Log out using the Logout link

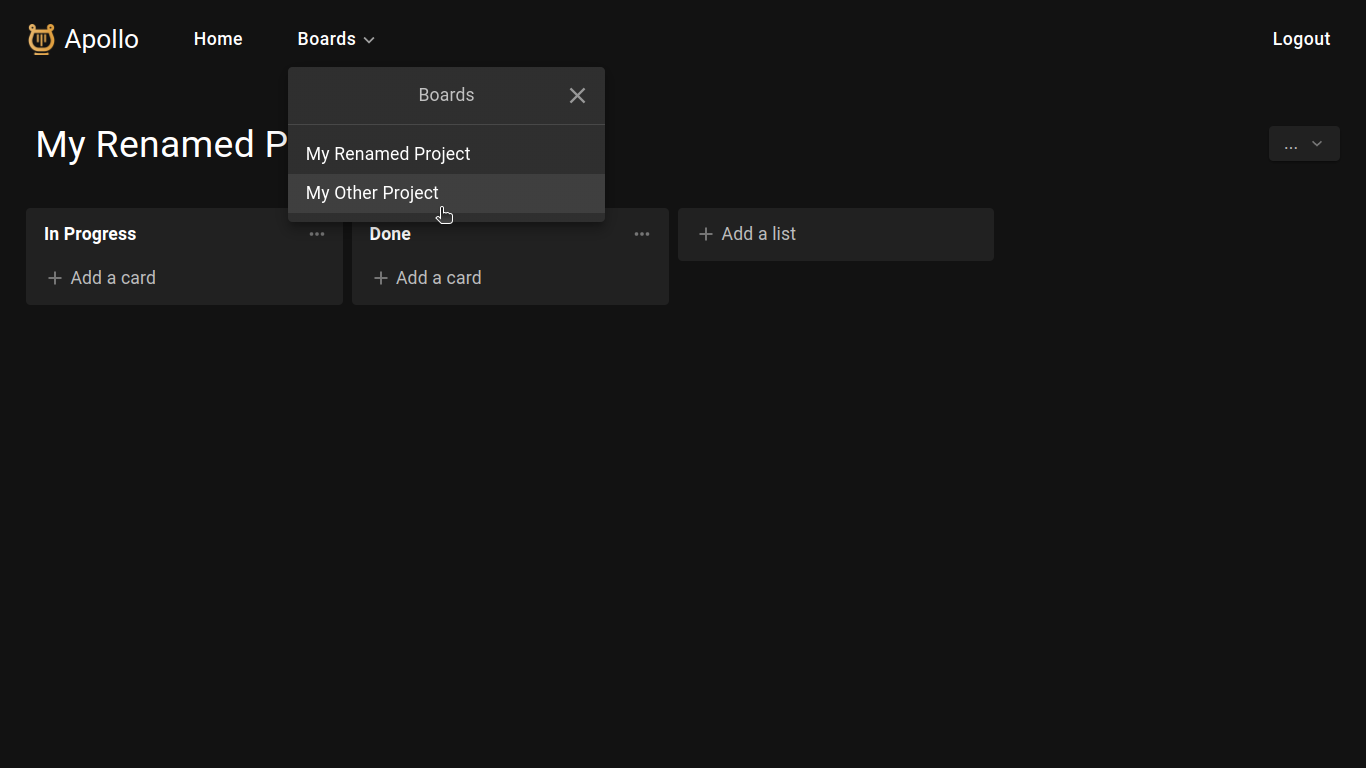coord(1301,39)
